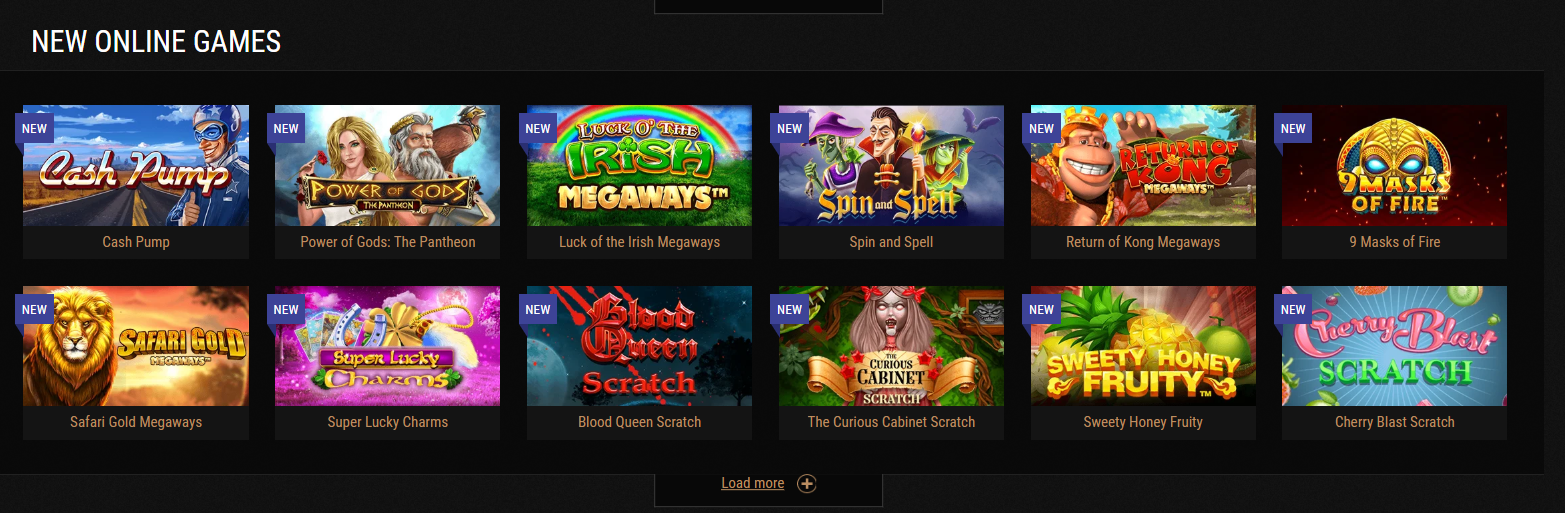Launch Cherry Blast Scratch game image
1565x513 pixels.
[x=1395, y=346]
